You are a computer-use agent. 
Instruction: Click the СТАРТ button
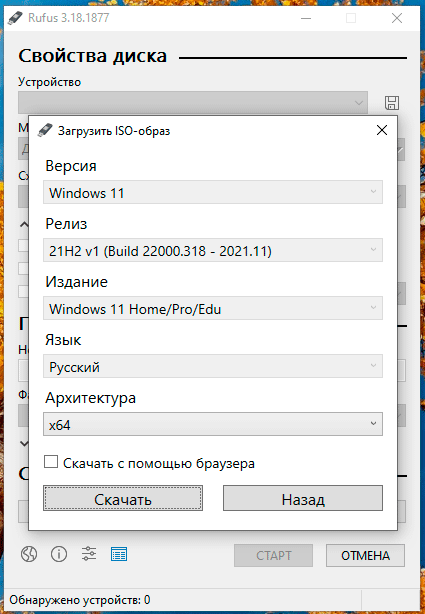click(x=273, y=555)
